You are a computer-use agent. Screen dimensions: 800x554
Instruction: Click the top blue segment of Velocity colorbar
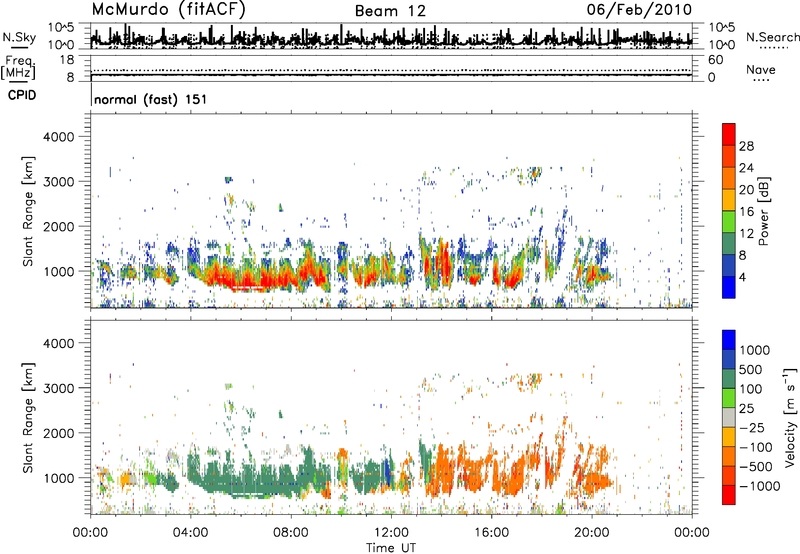click(x=729, y=340)
